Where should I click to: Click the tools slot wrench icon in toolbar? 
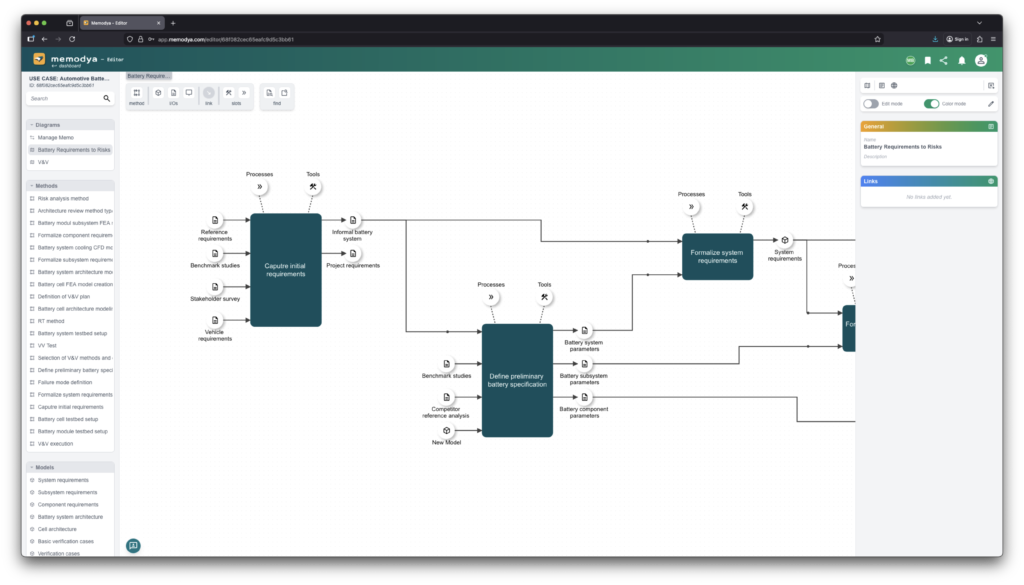tap(229, 93)
